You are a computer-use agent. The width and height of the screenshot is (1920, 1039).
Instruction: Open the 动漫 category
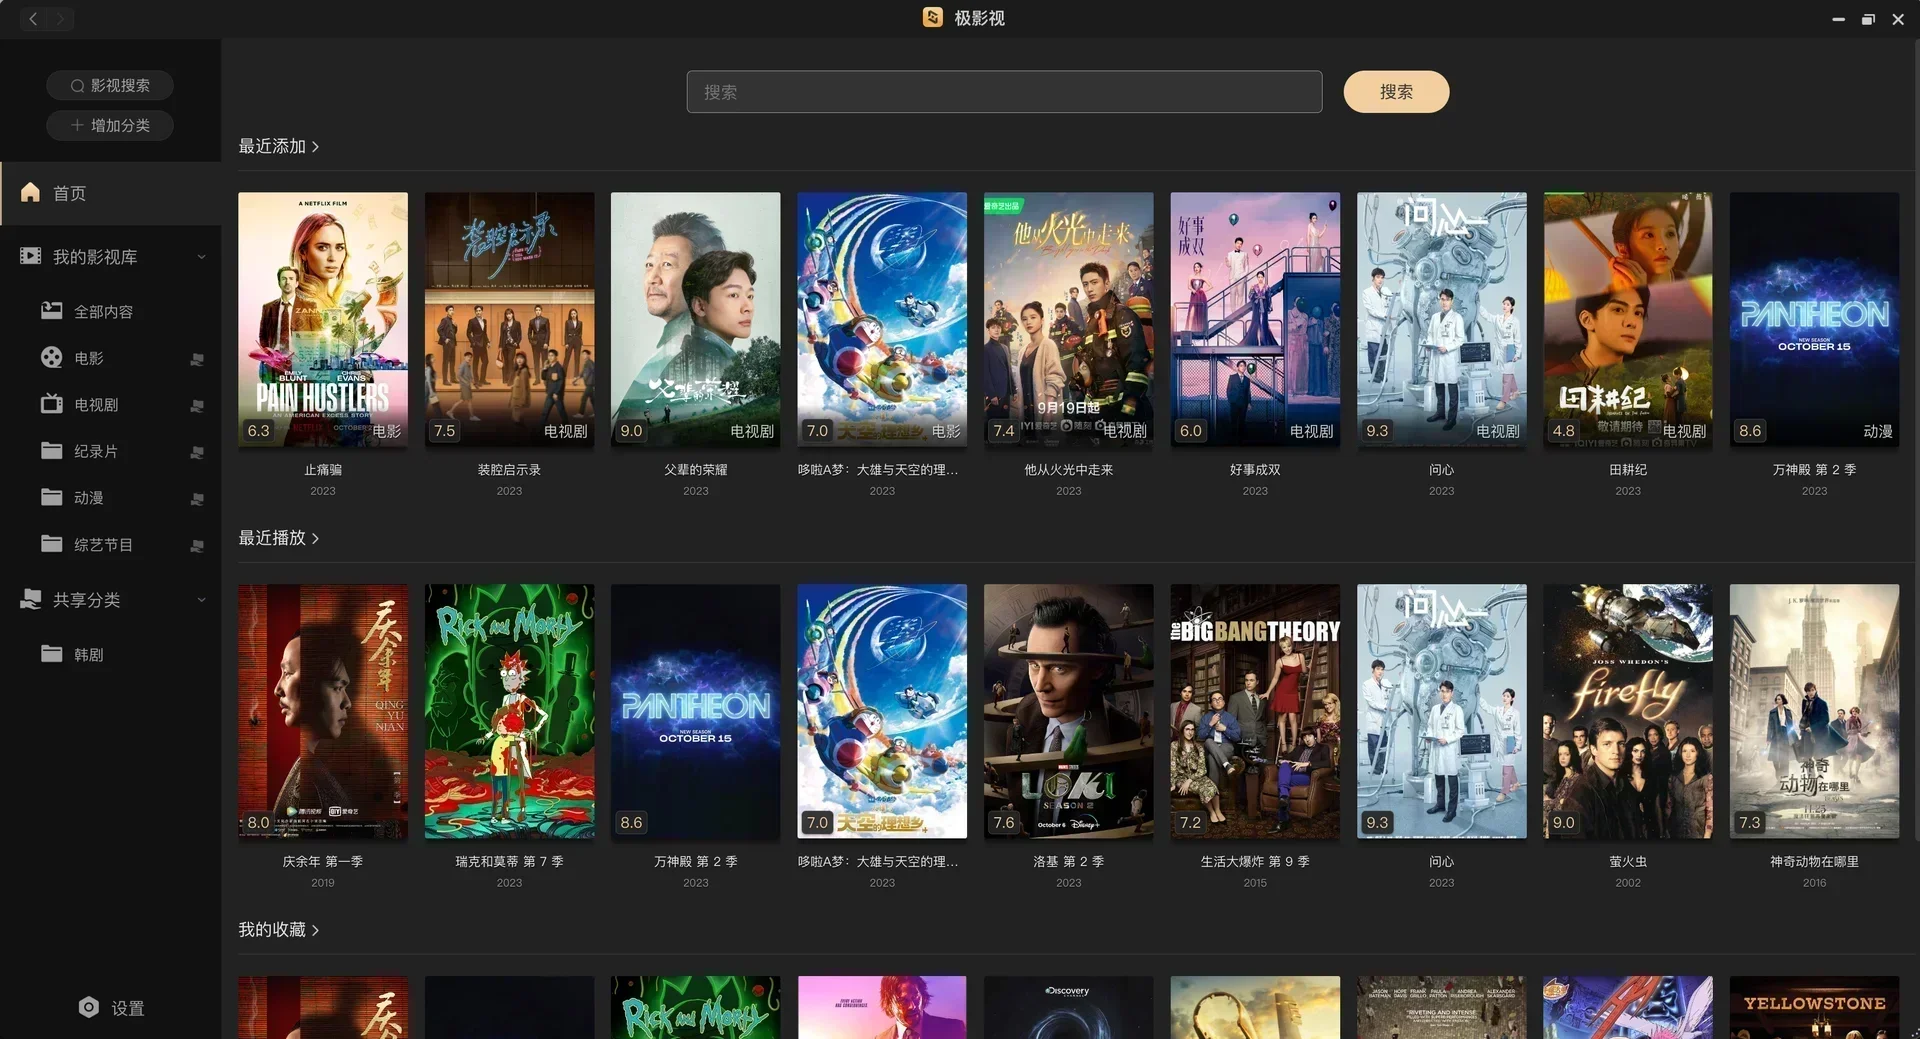point(110,498)
